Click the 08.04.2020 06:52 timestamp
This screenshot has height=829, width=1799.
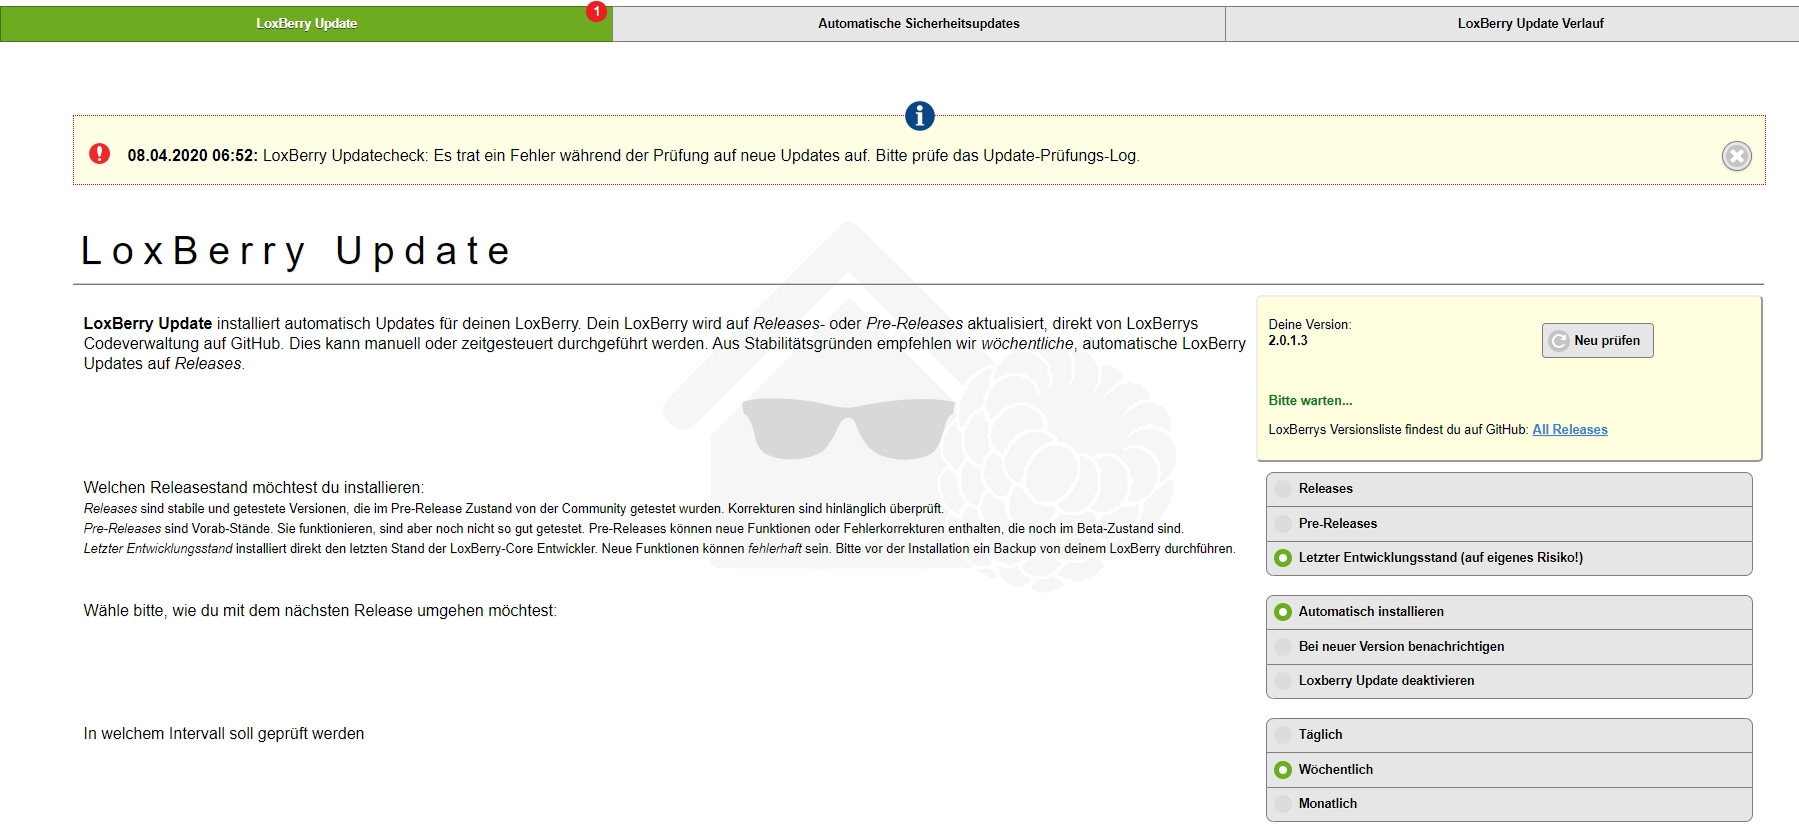pyautogui.click(x=192, y=156)
